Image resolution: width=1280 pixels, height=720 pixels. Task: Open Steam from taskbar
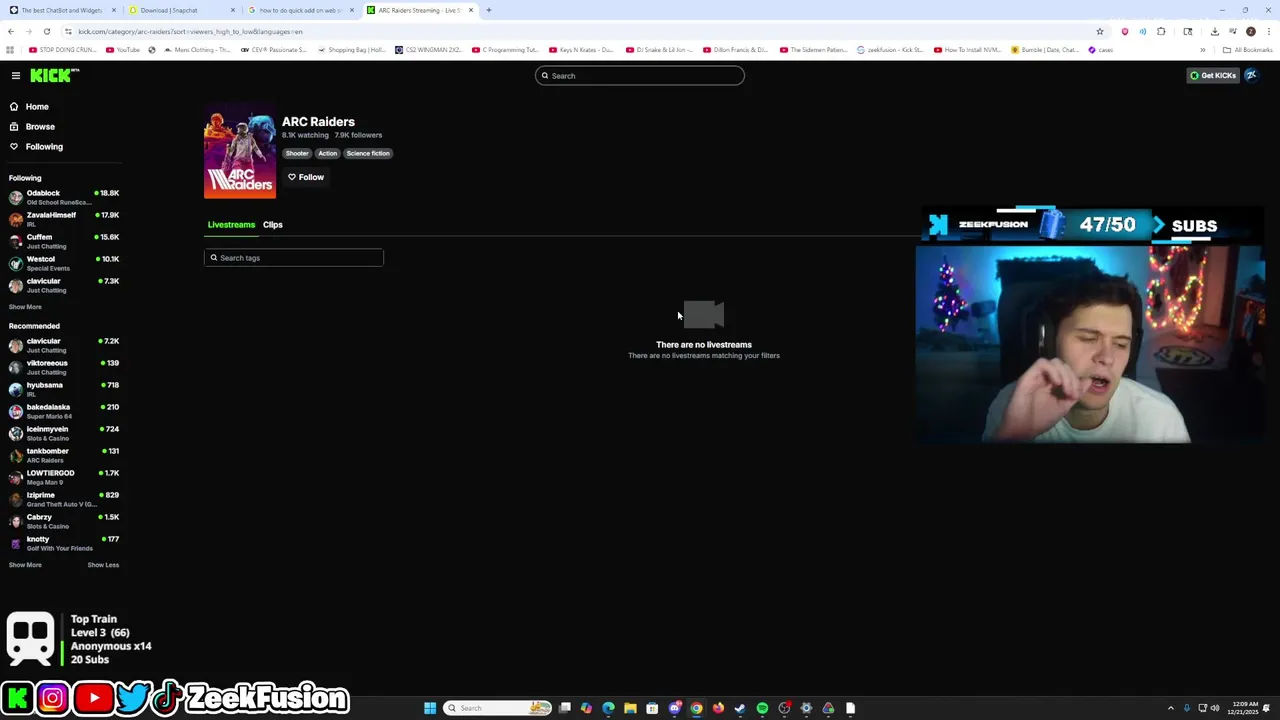[740, 708]
